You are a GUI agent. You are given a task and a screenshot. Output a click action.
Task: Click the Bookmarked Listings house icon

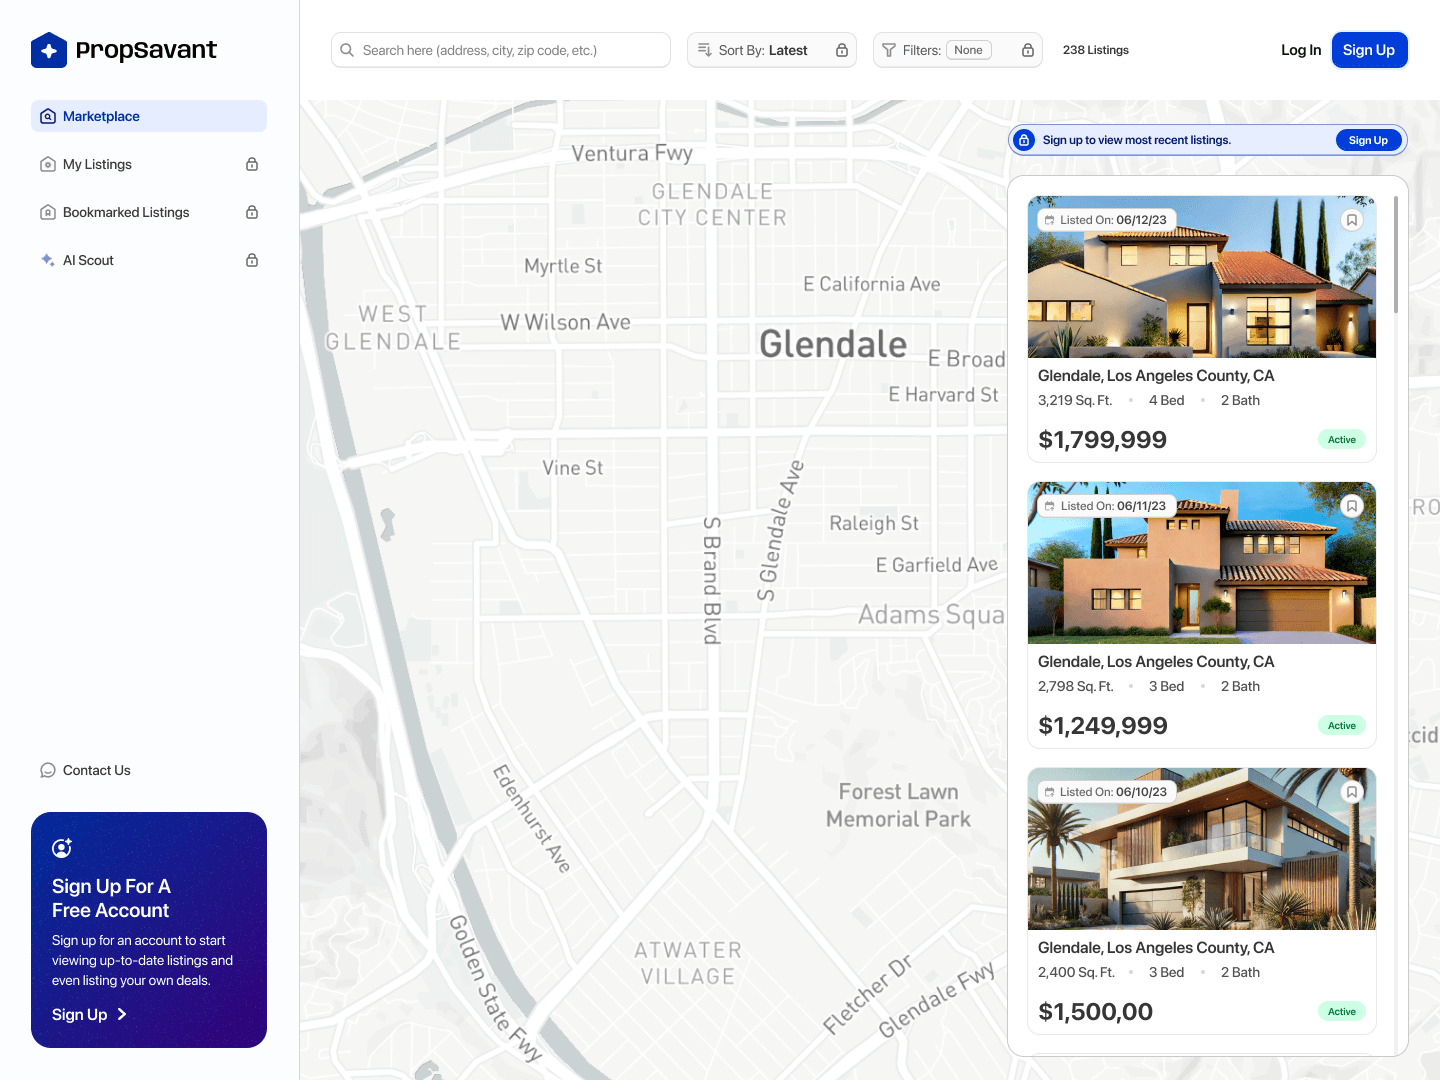click(48, 212)
